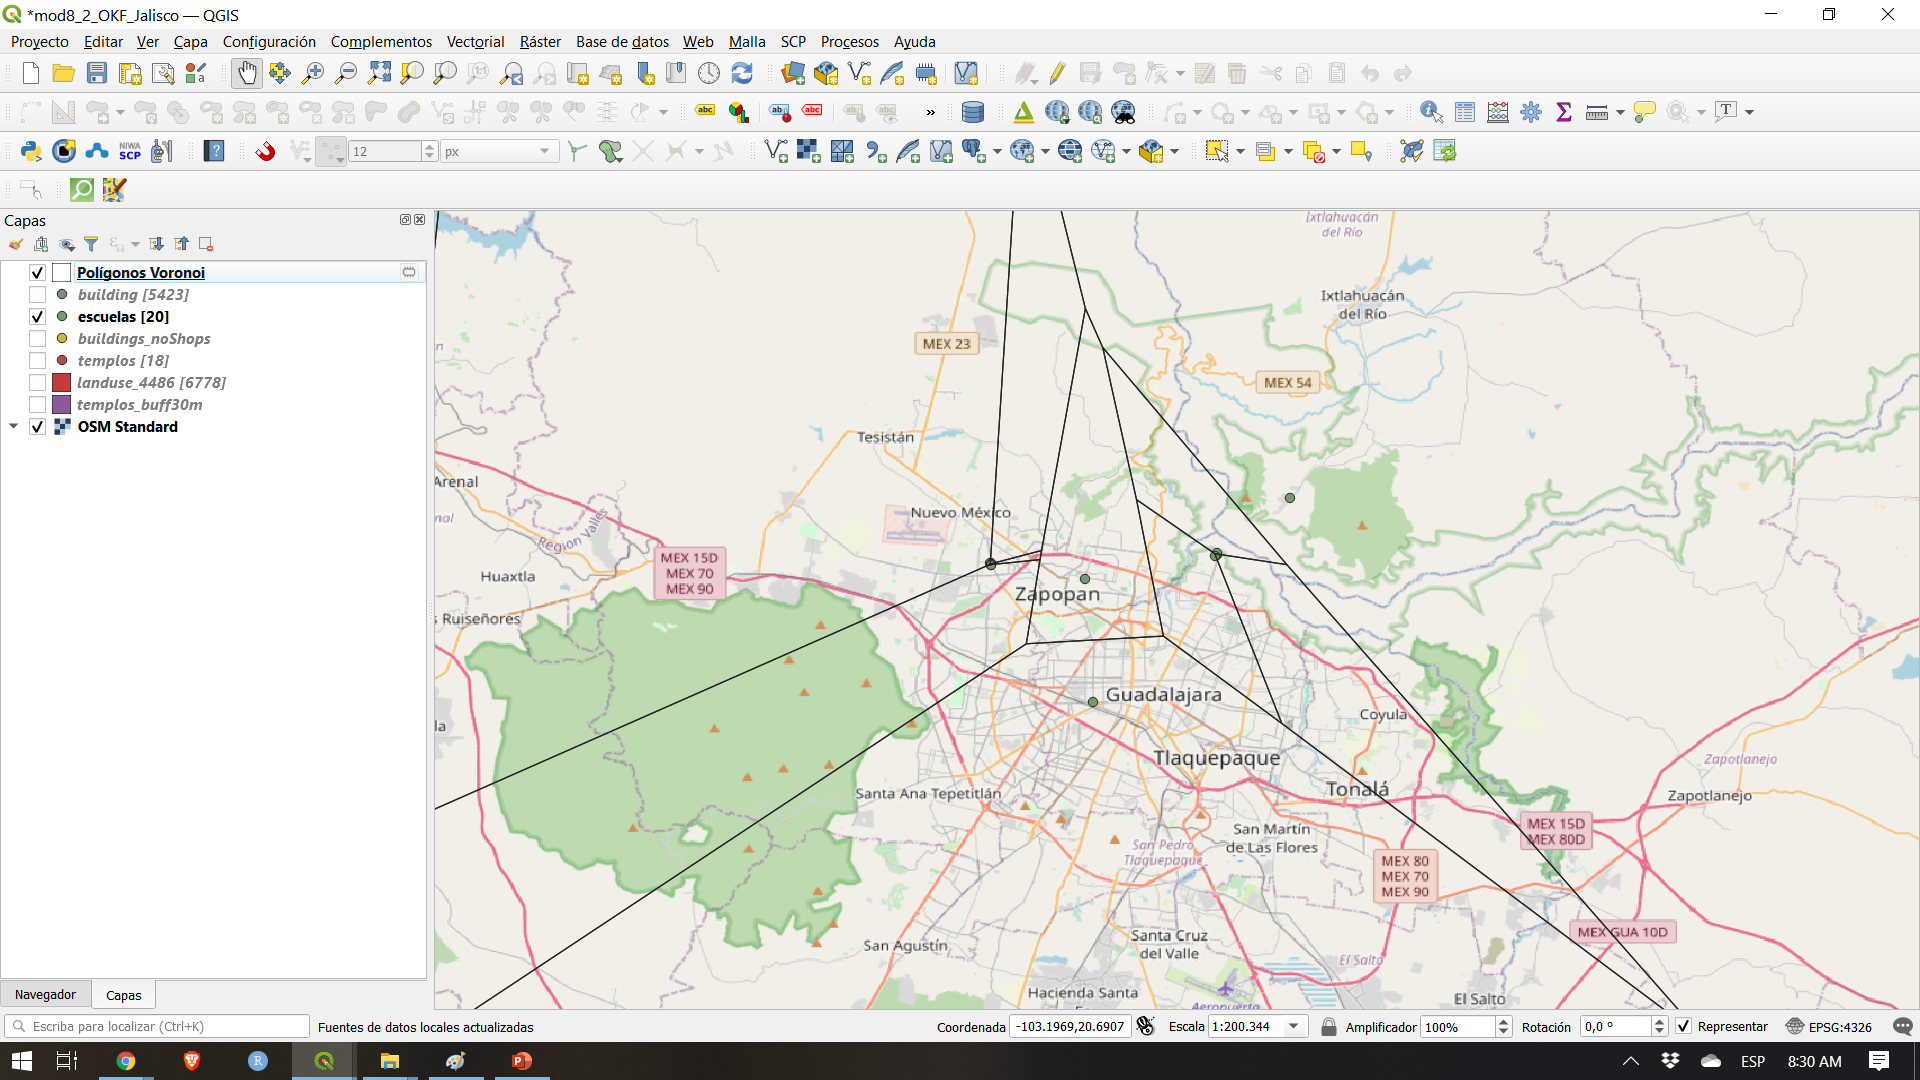Open the Windows Start menu

(21, 1061)
